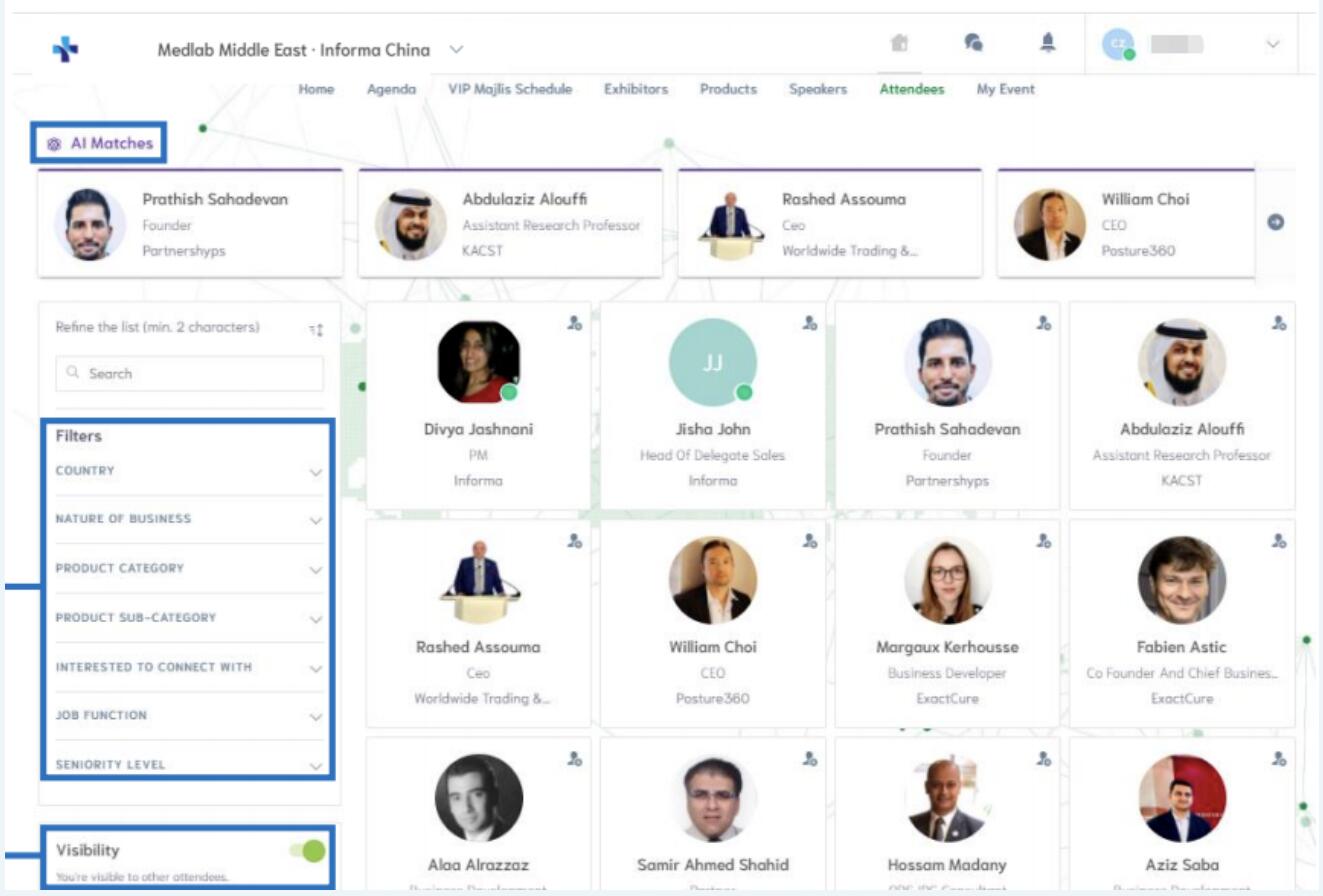The width and height of the screenshot is (1323, 896).
Task: Go to the Exhibitors tab
Action: 635,89
